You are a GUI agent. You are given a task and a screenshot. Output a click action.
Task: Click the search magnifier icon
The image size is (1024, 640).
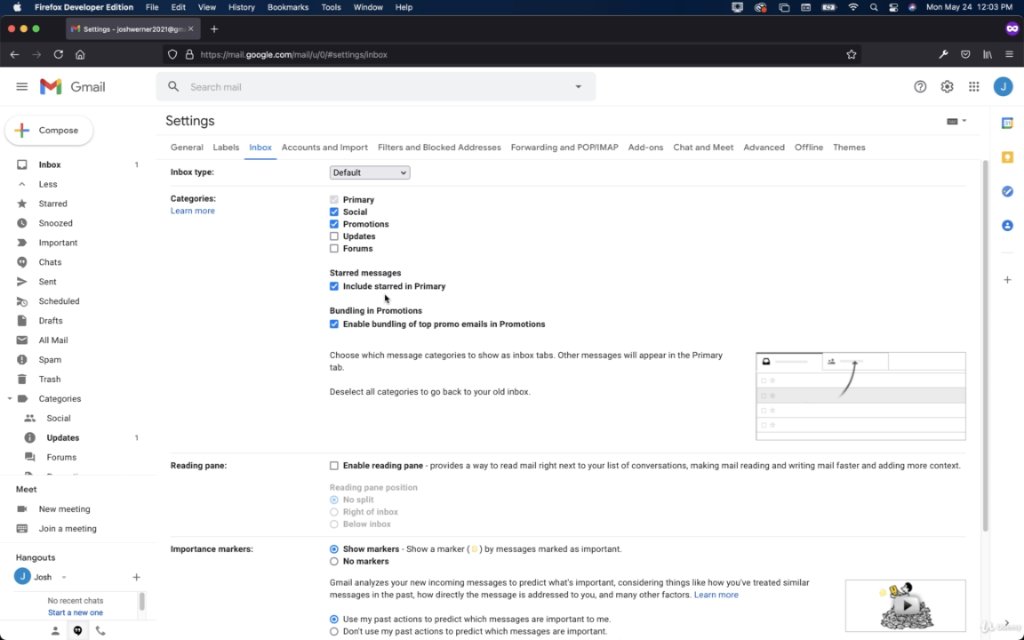pyautogui.click(x=173, y=86)
